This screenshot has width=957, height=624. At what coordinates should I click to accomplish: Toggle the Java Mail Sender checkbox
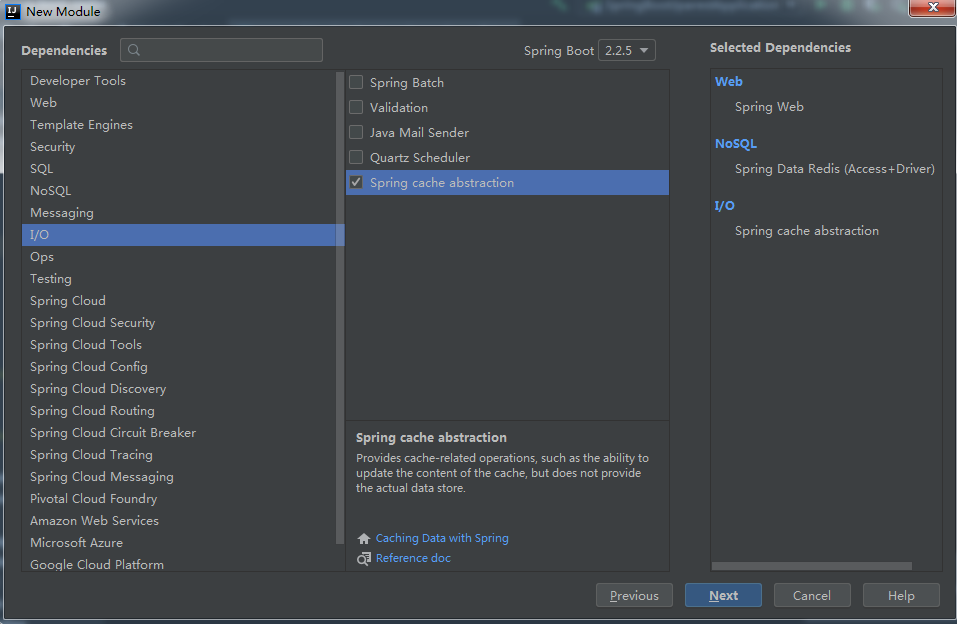point(356,132)
